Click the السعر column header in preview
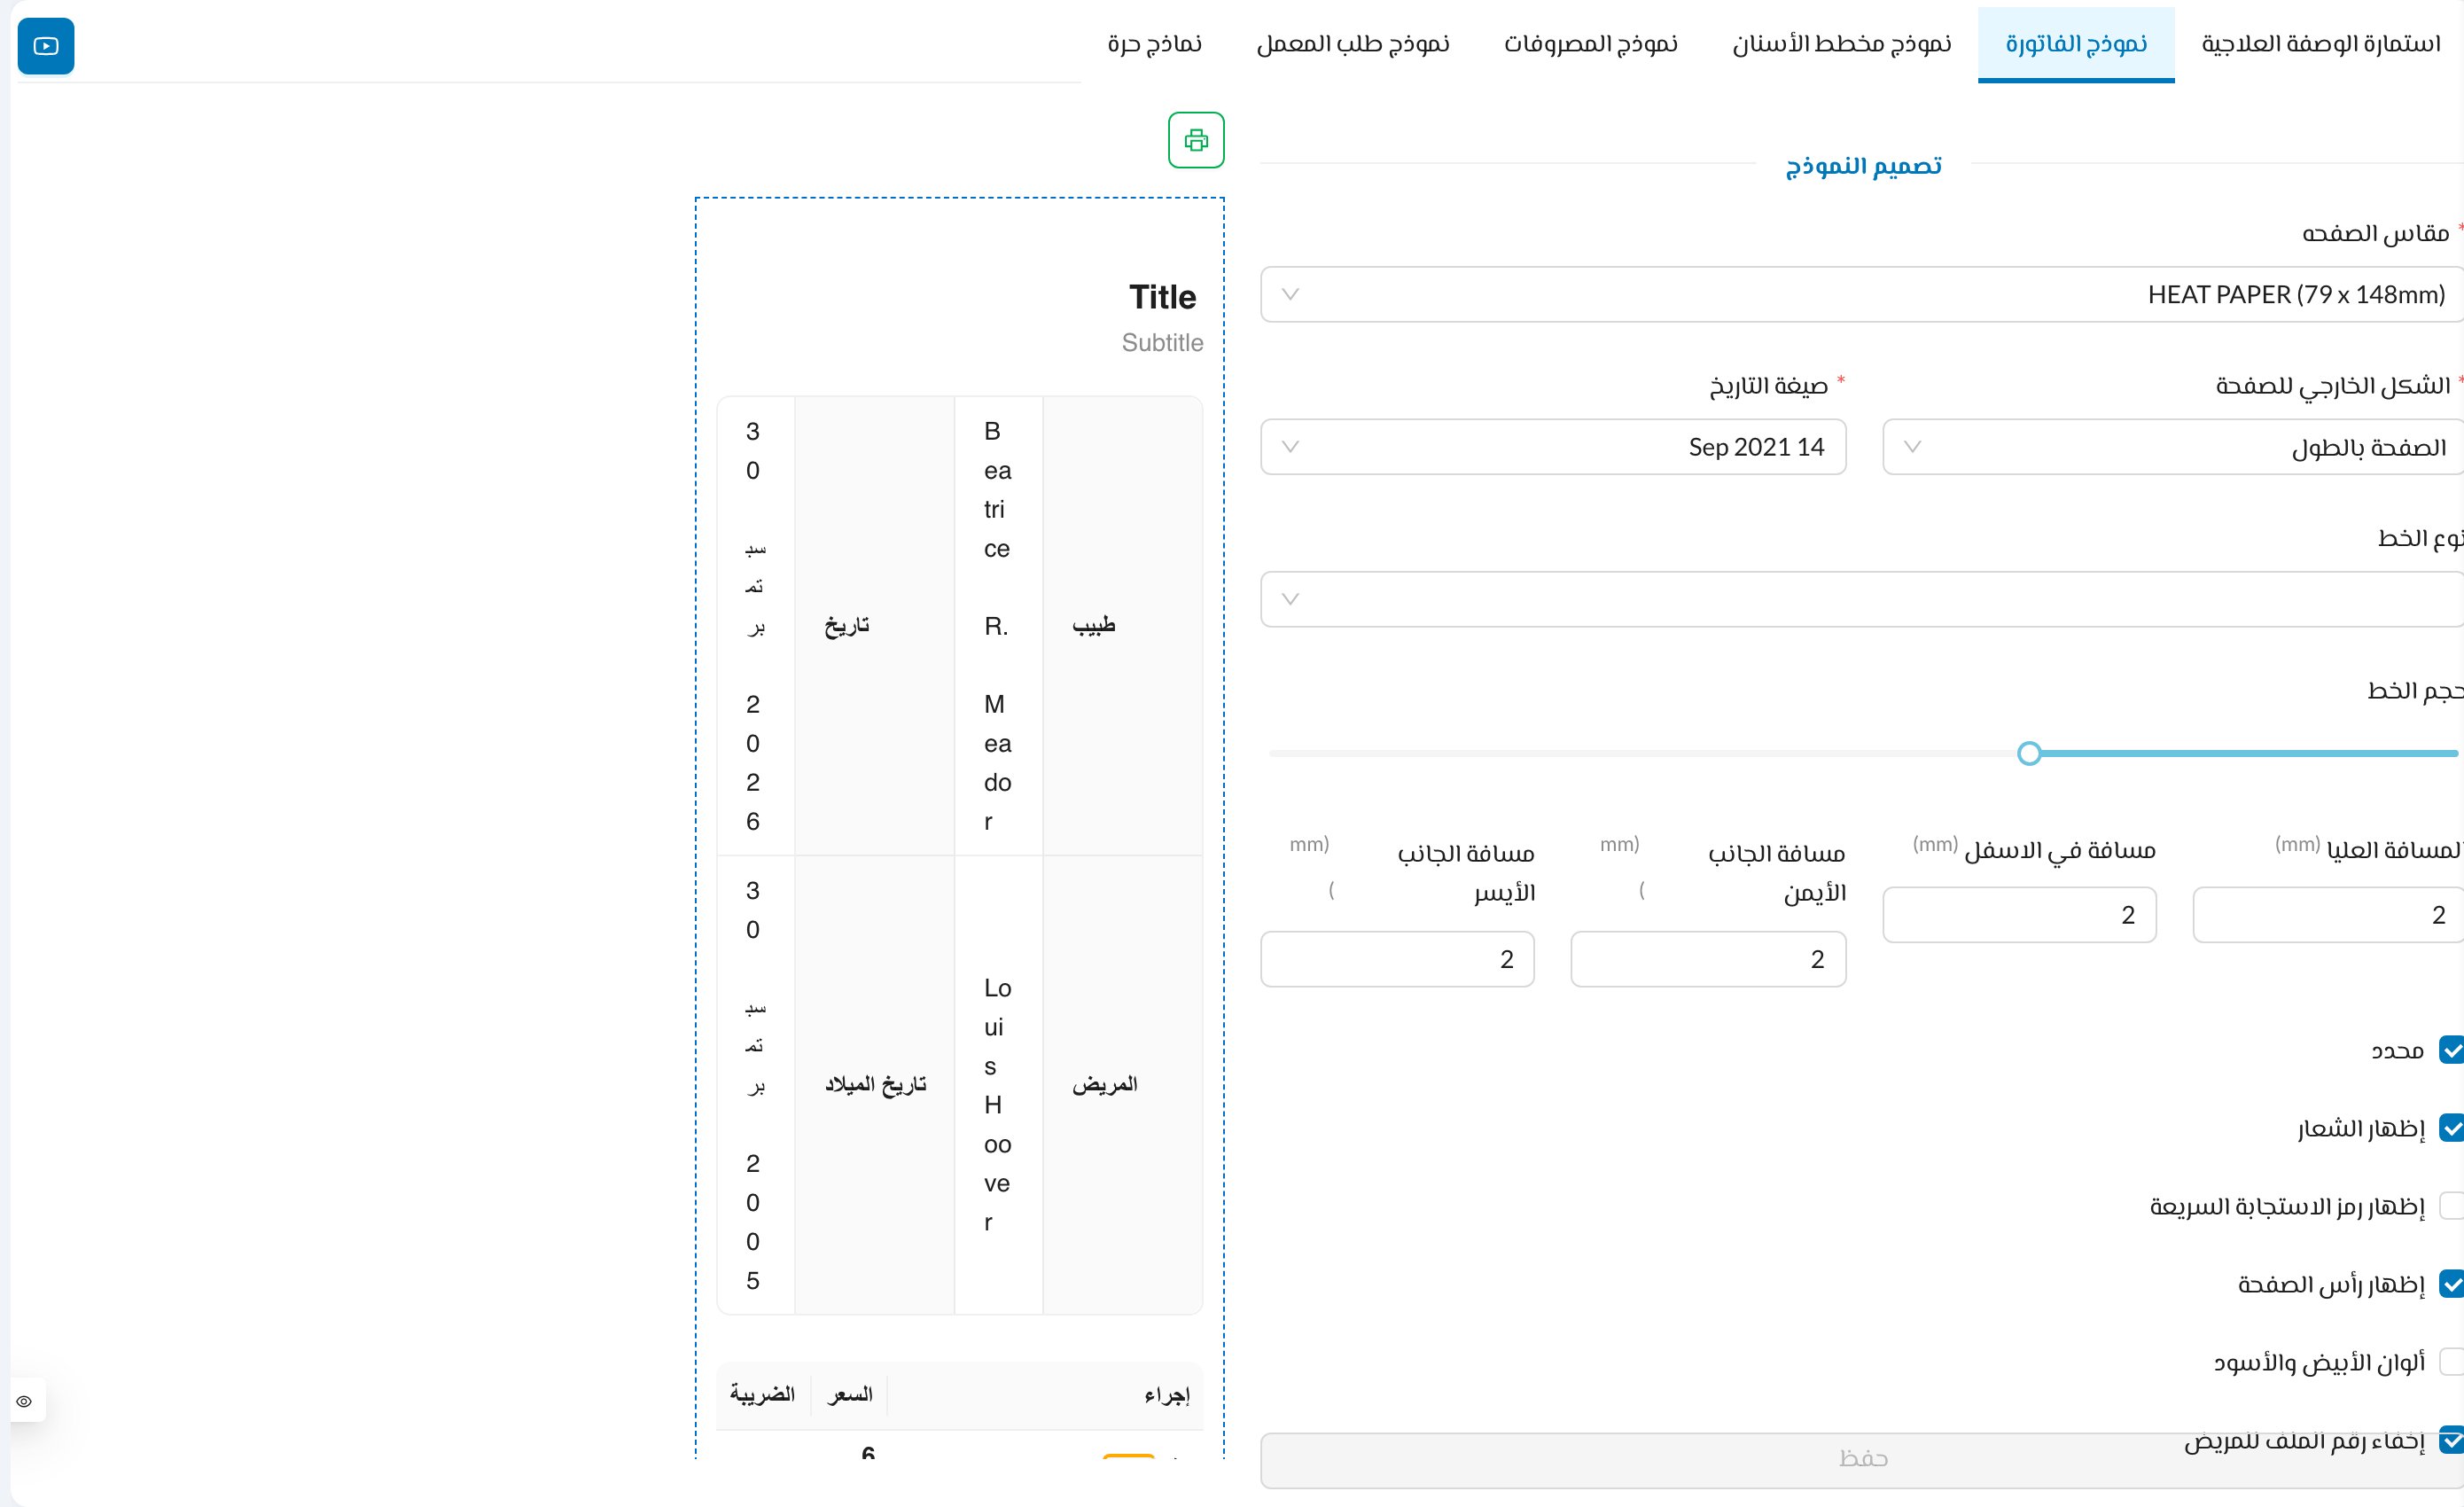2464x1507 pixels. (x=850, y=1394)
